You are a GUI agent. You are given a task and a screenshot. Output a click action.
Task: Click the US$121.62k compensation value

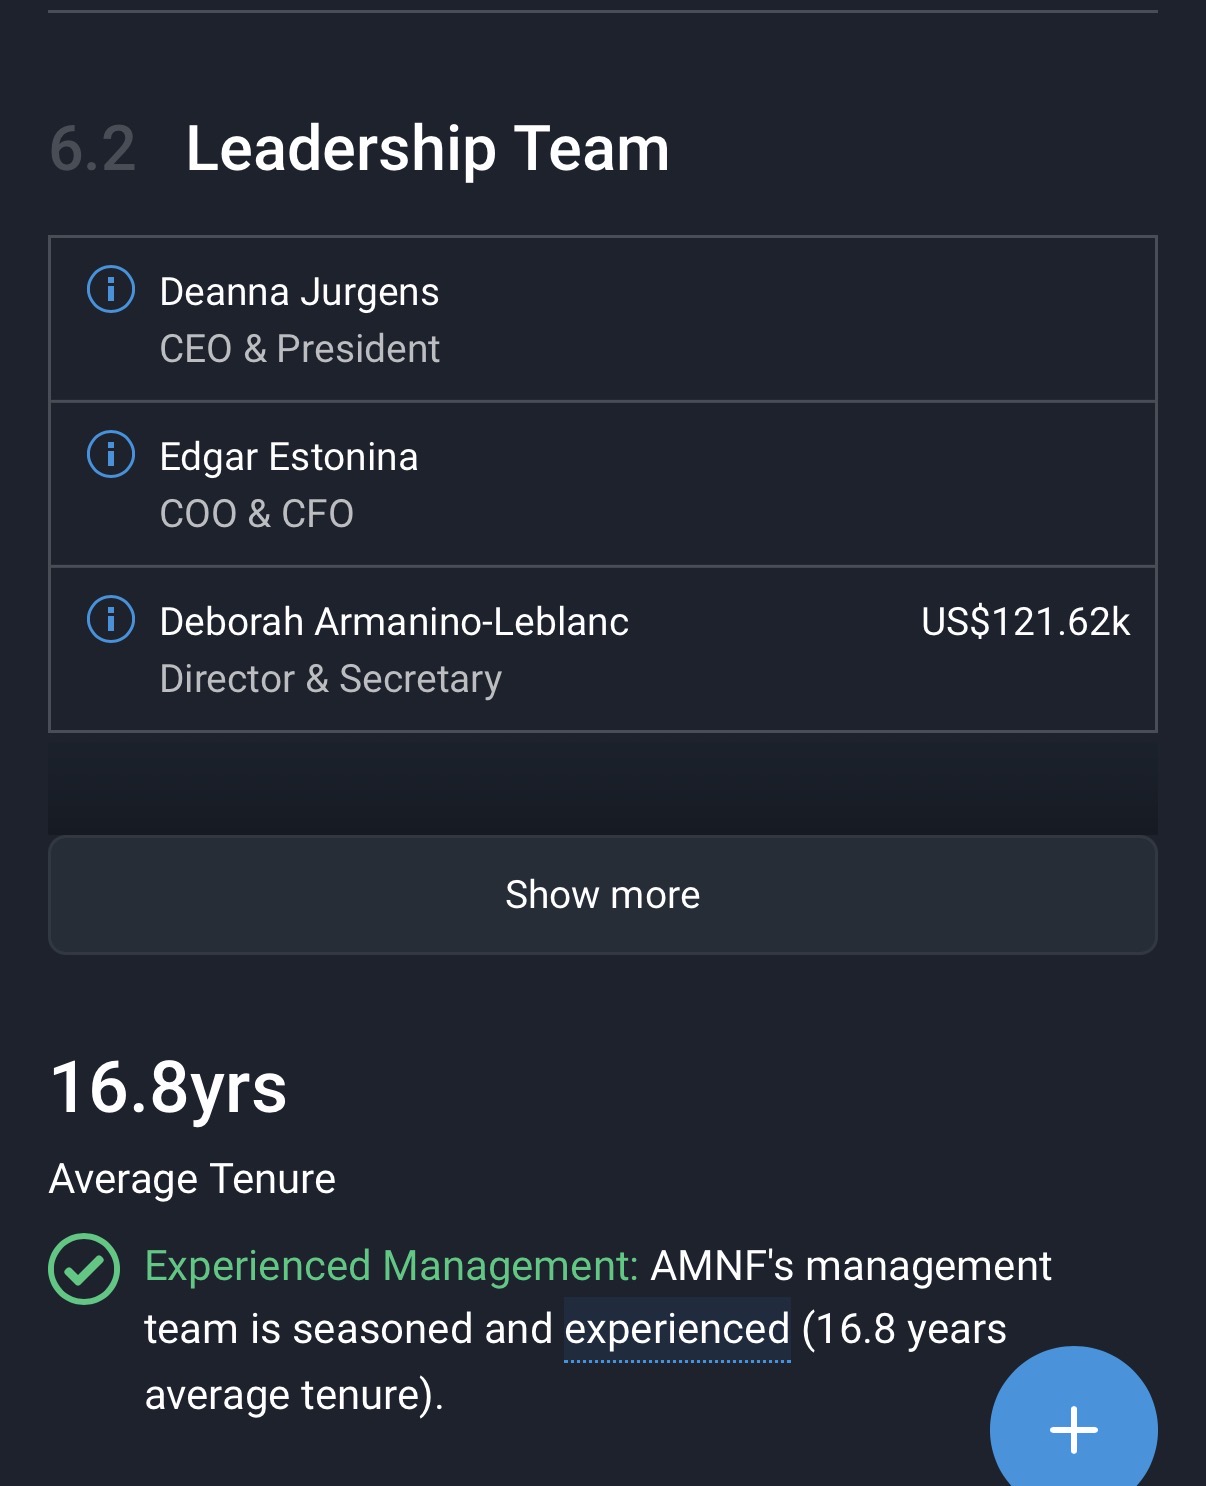point(1025,622)
